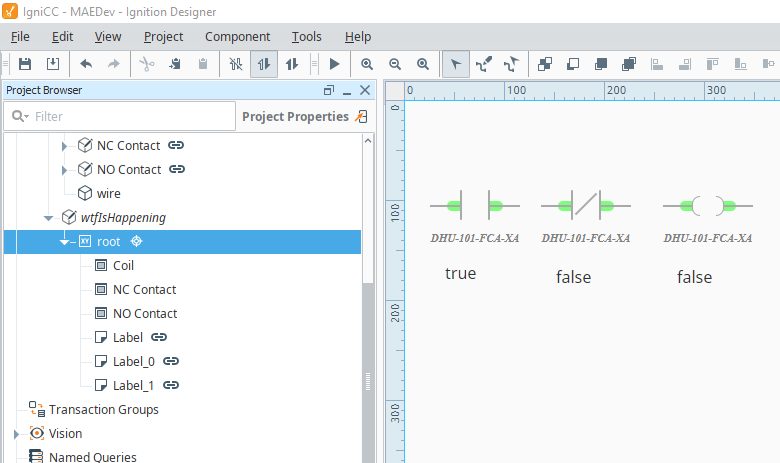The width and height of the screenshot is (780, 463).
Task: Expand the Vision tree node
Action: click(16, 434)
